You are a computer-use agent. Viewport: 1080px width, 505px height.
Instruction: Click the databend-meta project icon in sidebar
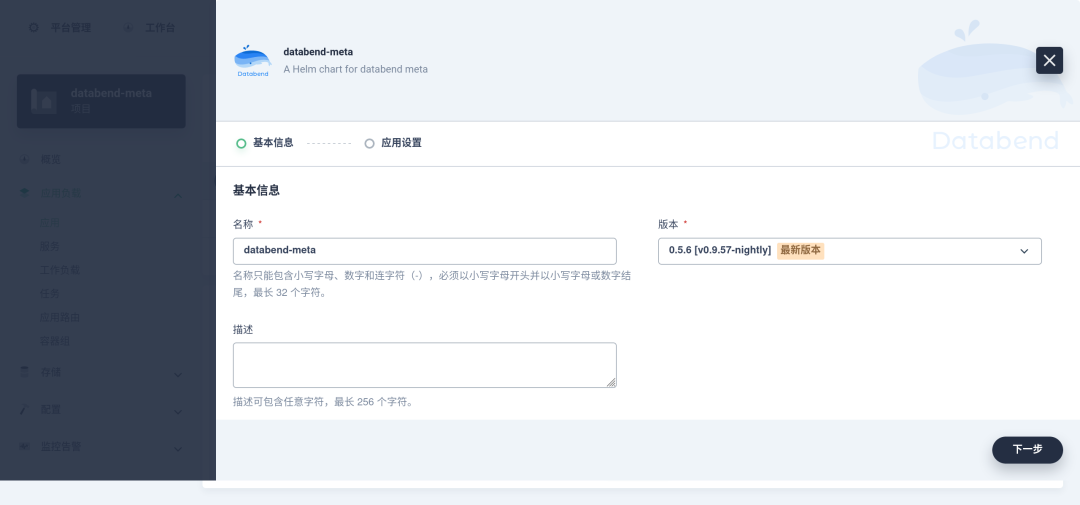point(44,100)
